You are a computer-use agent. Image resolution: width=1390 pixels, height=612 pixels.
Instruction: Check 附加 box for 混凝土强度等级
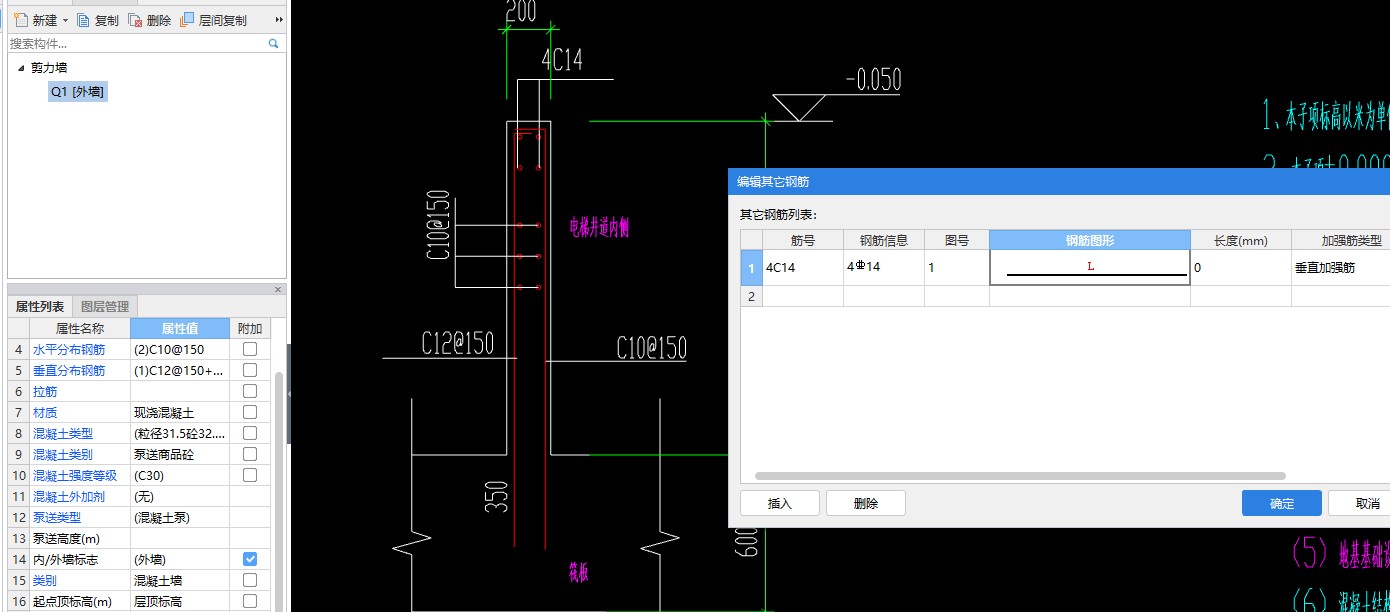[x=250, y=475]
